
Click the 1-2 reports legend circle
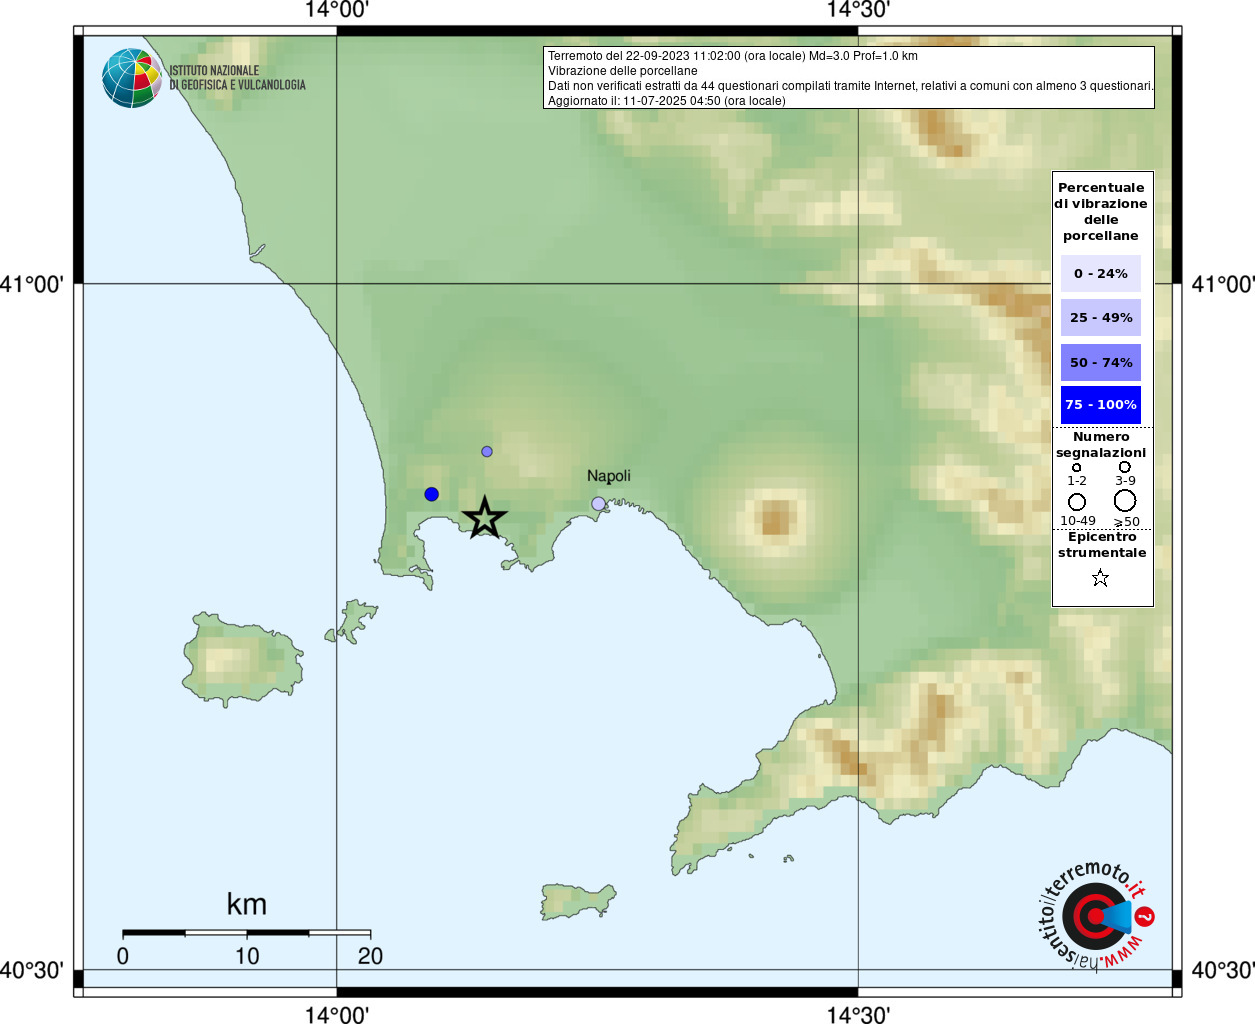pos(1076,467)
